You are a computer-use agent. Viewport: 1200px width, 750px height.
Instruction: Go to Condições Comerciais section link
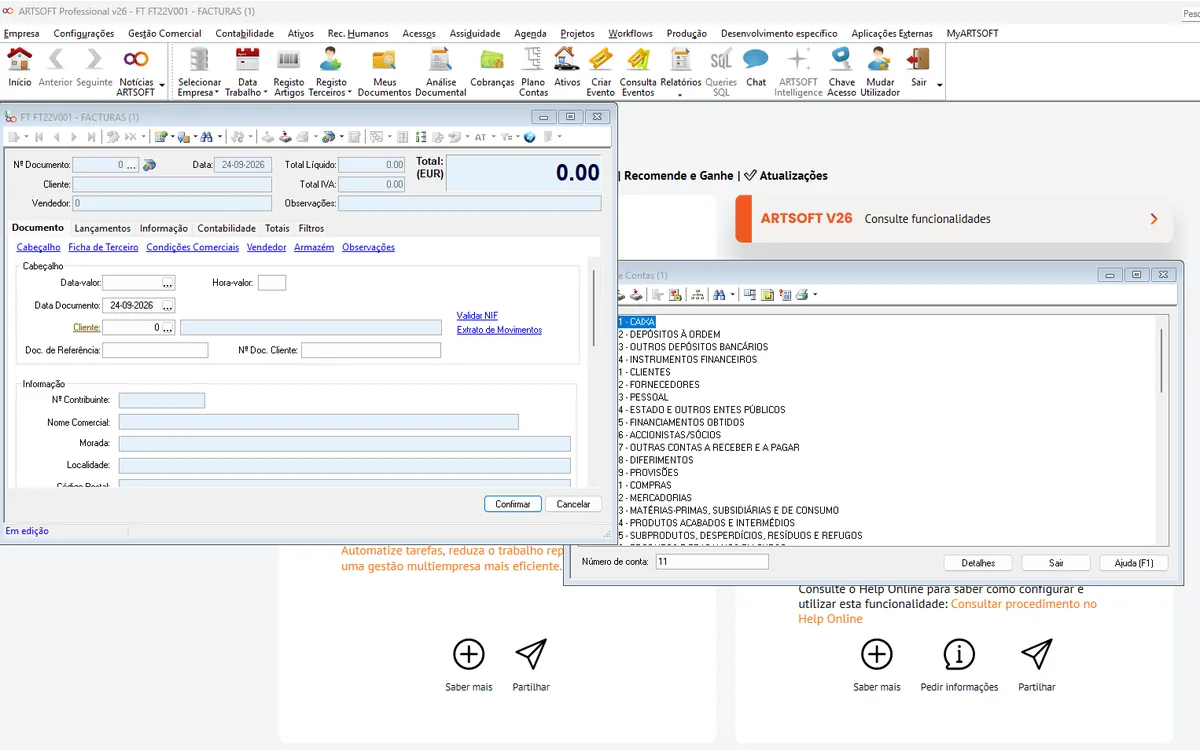click(192, 247)
